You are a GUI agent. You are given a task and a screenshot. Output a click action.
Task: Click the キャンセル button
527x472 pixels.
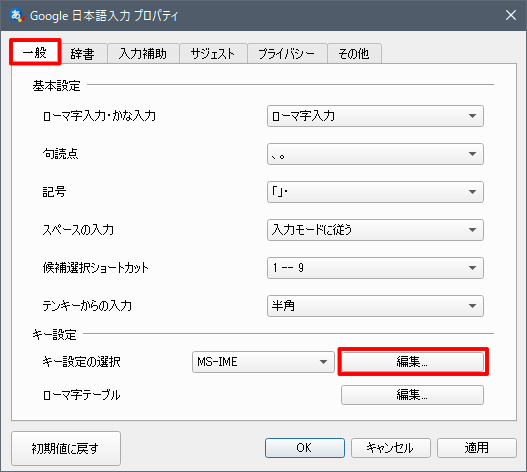(x=391, y=448)
